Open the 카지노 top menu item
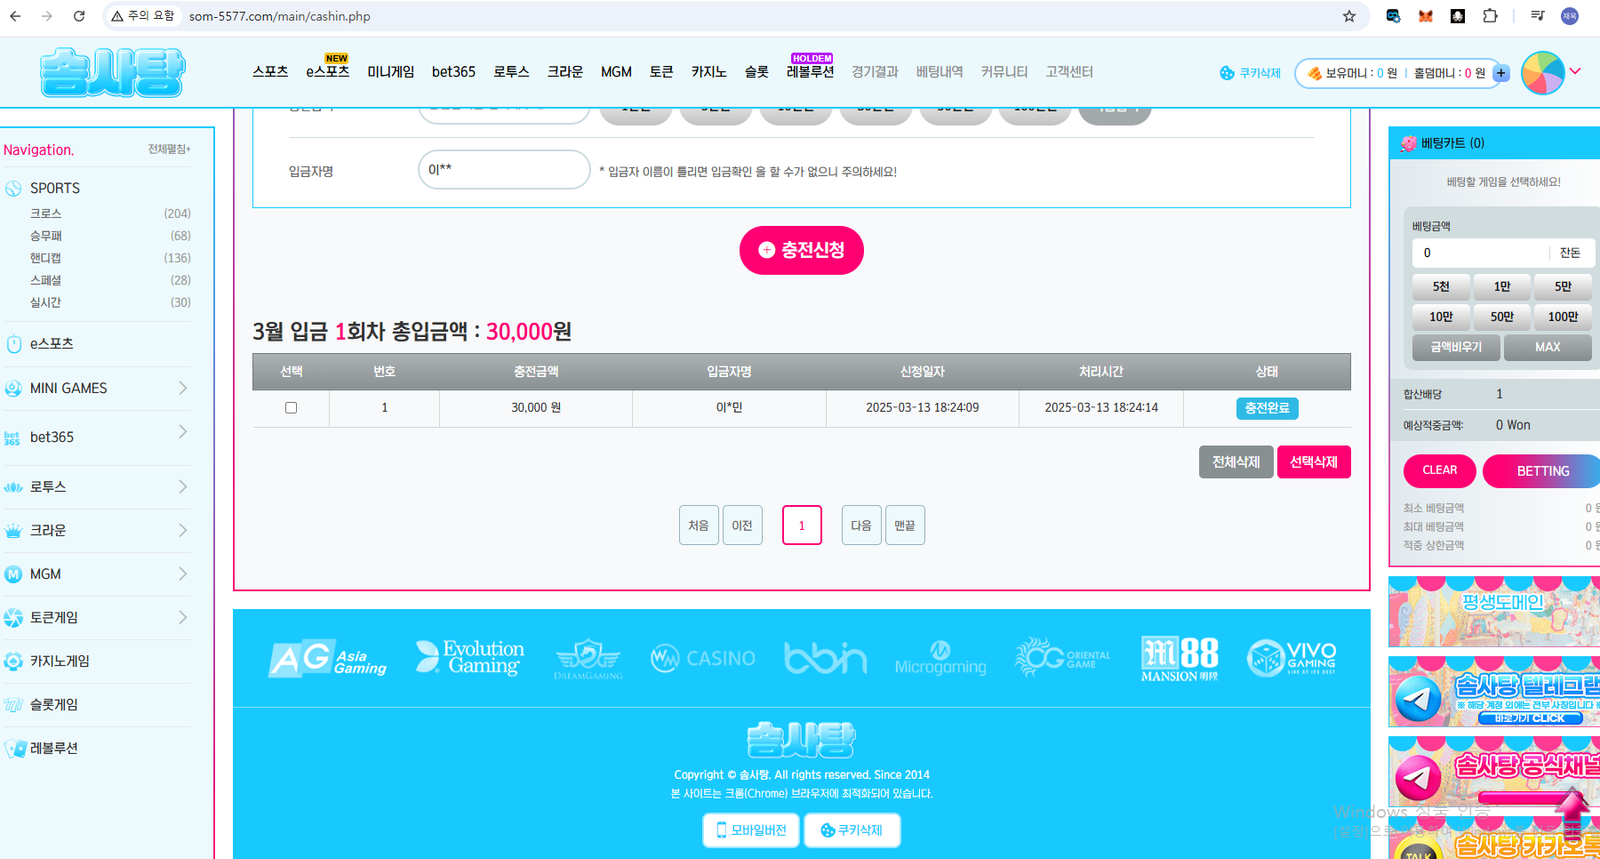Screen dimensions: 1600x859 pos(708,72)
